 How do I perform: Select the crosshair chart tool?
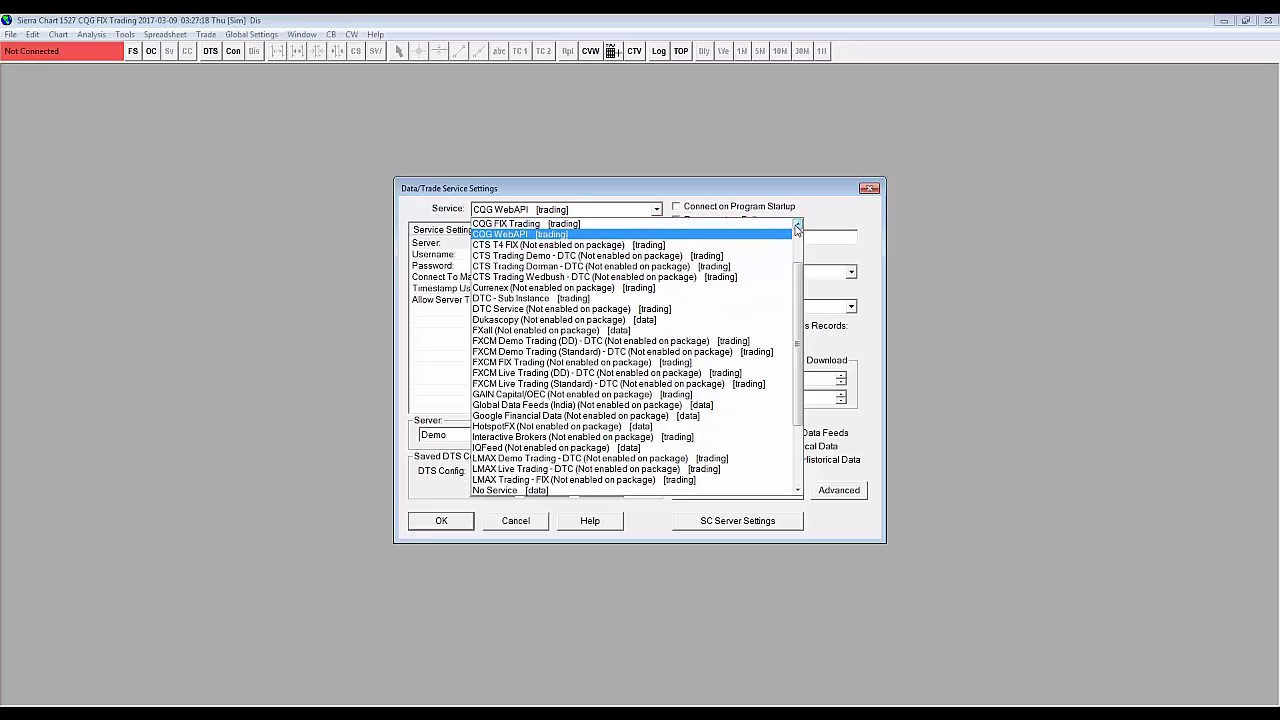(419, 51)
